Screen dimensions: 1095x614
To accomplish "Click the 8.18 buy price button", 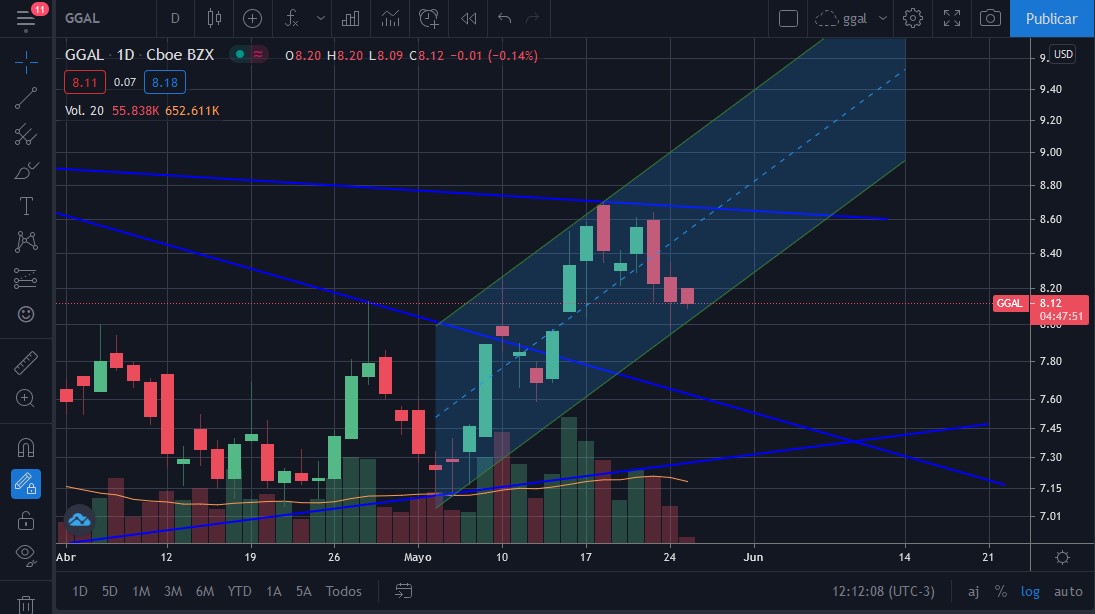I will 165,82.
